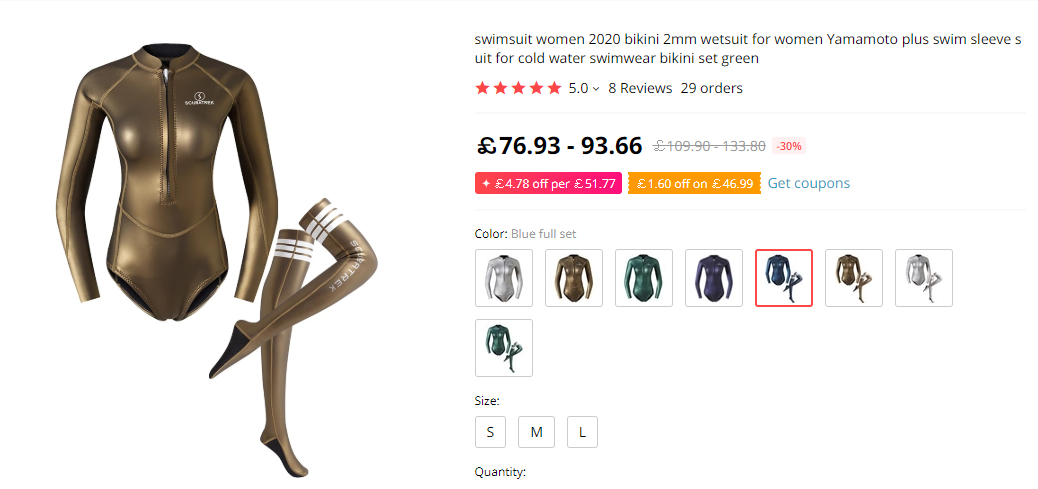Open the 8 Reviews link
This screenshot has width=1038, height=489.
point(640,88)
